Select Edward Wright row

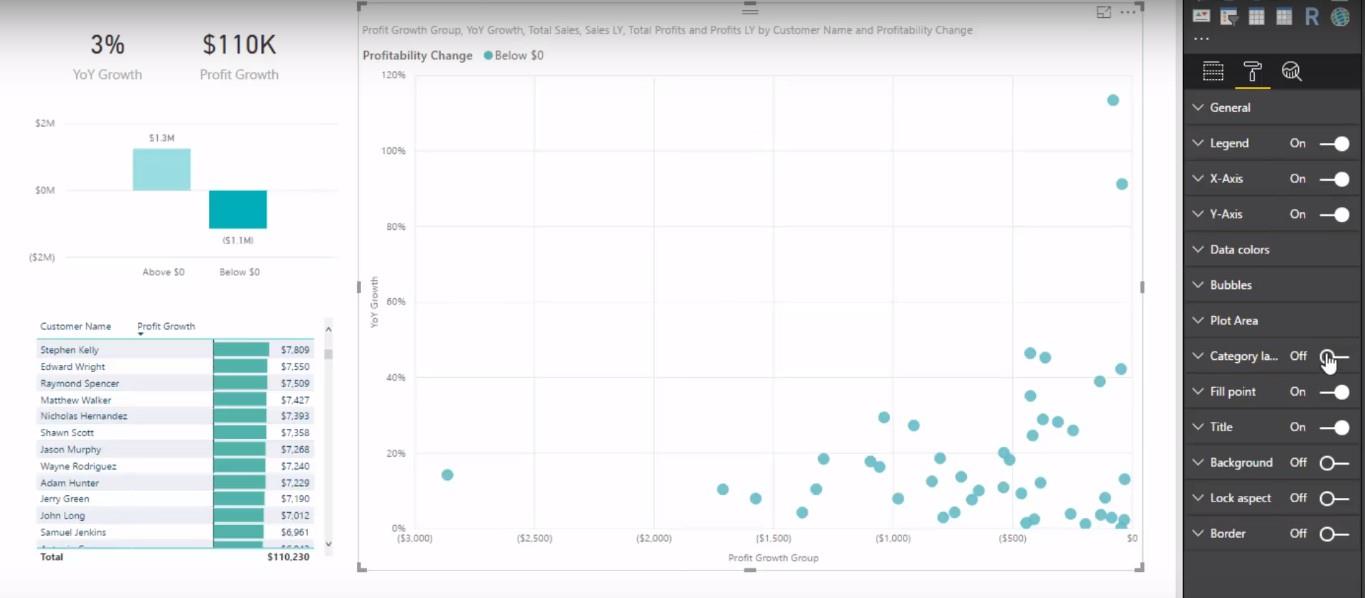pos(175,367)
